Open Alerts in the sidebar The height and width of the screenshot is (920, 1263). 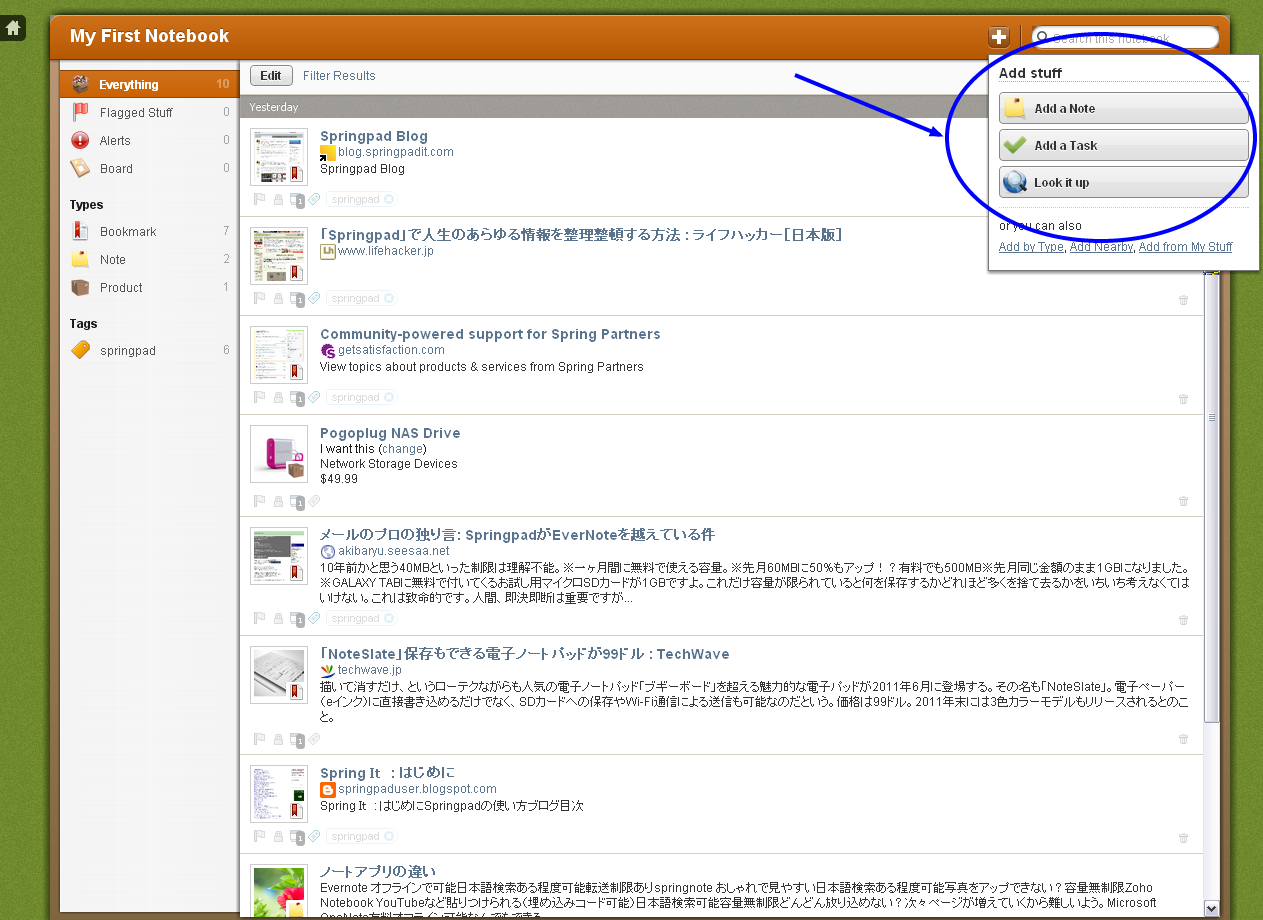149,141
